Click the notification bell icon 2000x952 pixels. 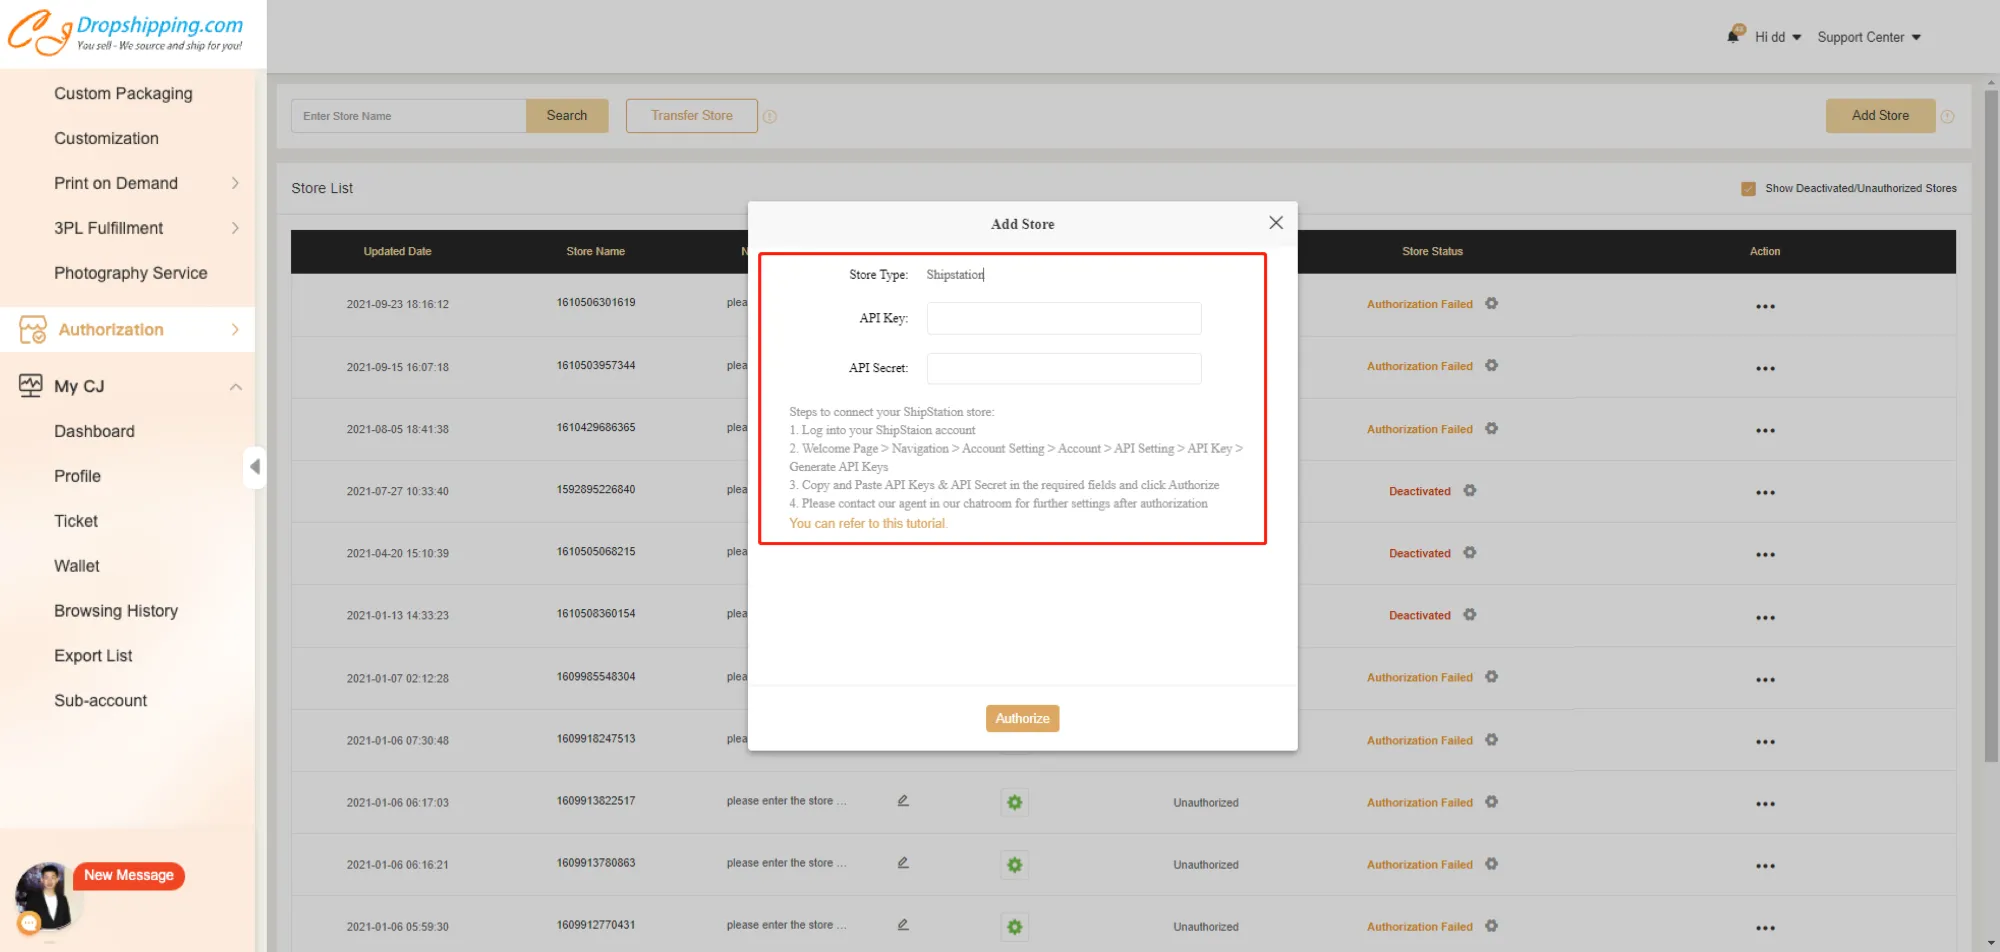1734,36
